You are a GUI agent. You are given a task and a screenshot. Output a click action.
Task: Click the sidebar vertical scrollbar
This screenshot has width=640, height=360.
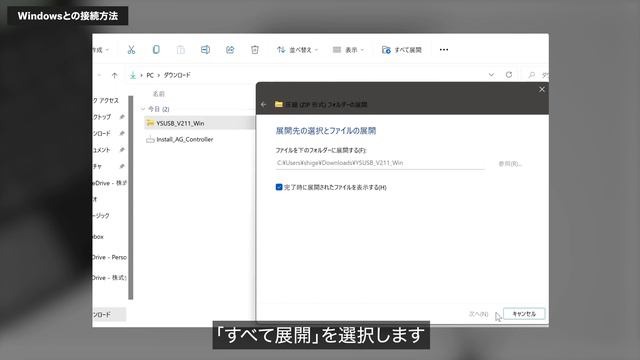(131, 198)
